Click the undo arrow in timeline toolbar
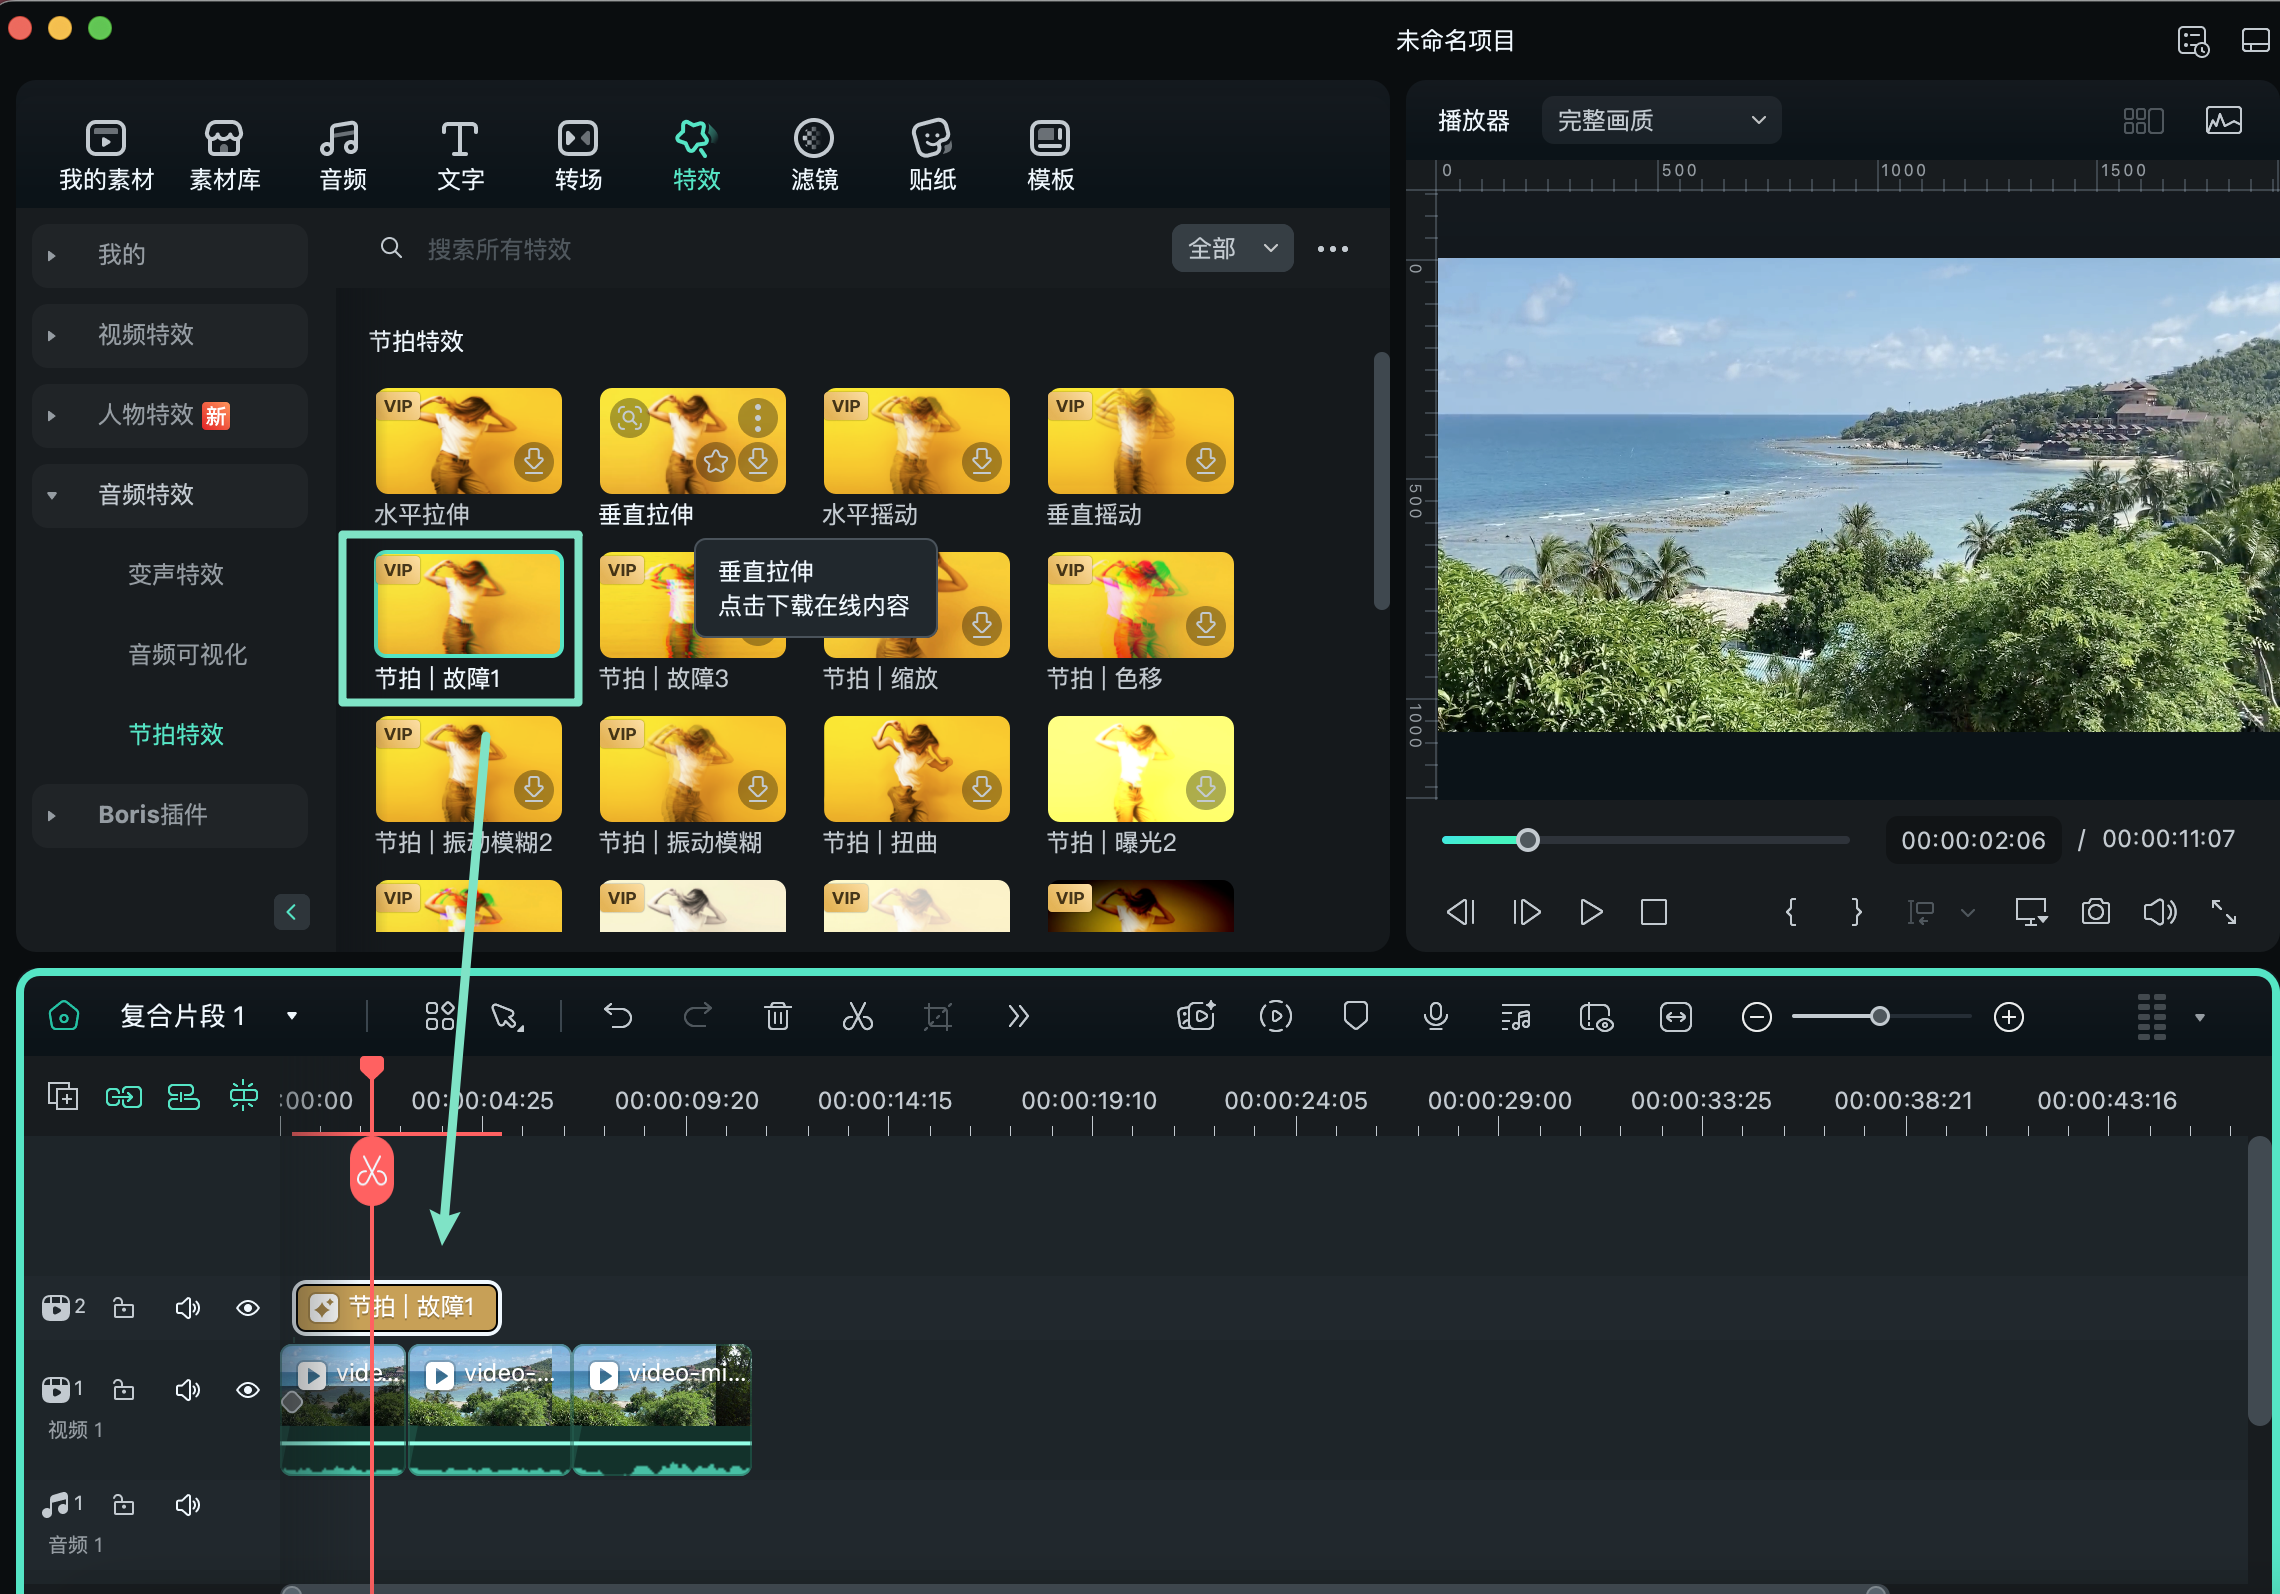 618,1017
